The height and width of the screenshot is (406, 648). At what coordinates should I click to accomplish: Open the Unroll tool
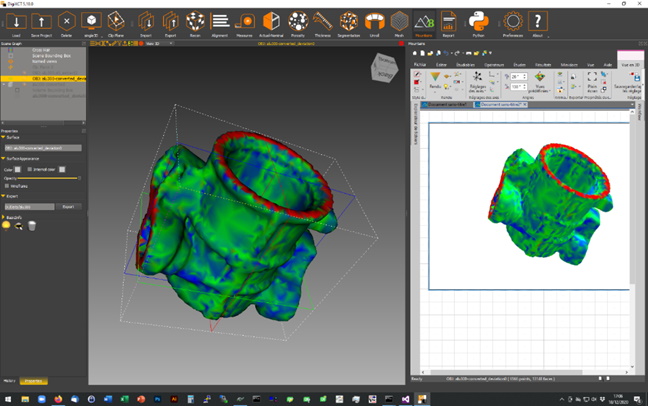pyautogui.click(x=374, y=21)
